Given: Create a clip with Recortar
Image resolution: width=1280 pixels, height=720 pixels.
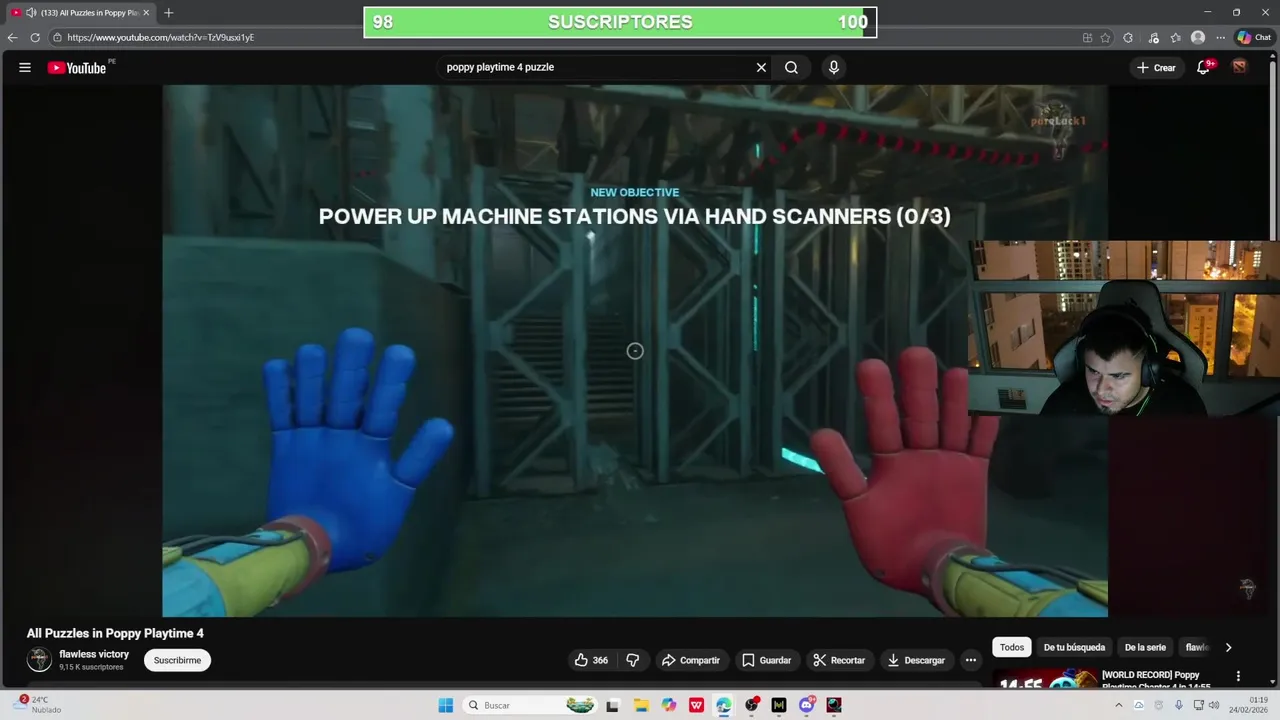Looking at the screenshot, I should point(839,660).
